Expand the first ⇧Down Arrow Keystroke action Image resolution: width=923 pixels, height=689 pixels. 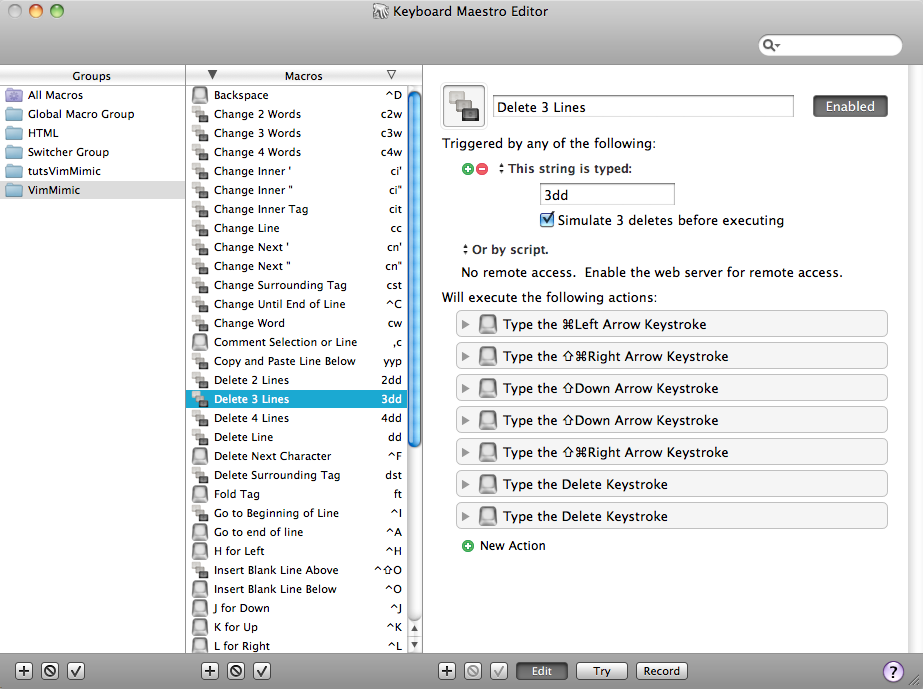466,389
